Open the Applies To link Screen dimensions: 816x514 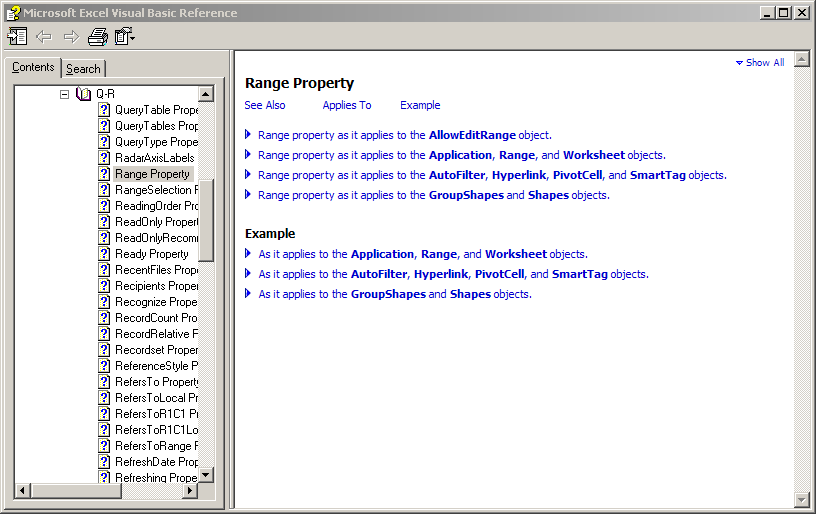[347, 105]
